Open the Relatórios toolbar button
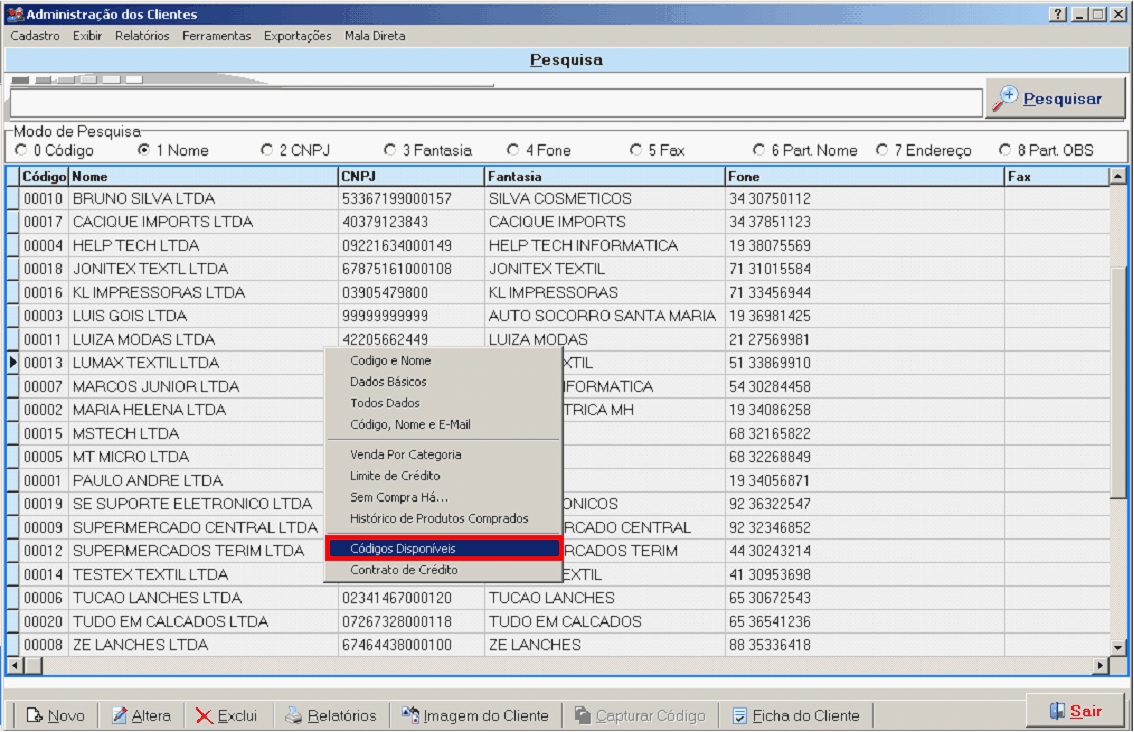1134x732 pixels. click(330, 715)
